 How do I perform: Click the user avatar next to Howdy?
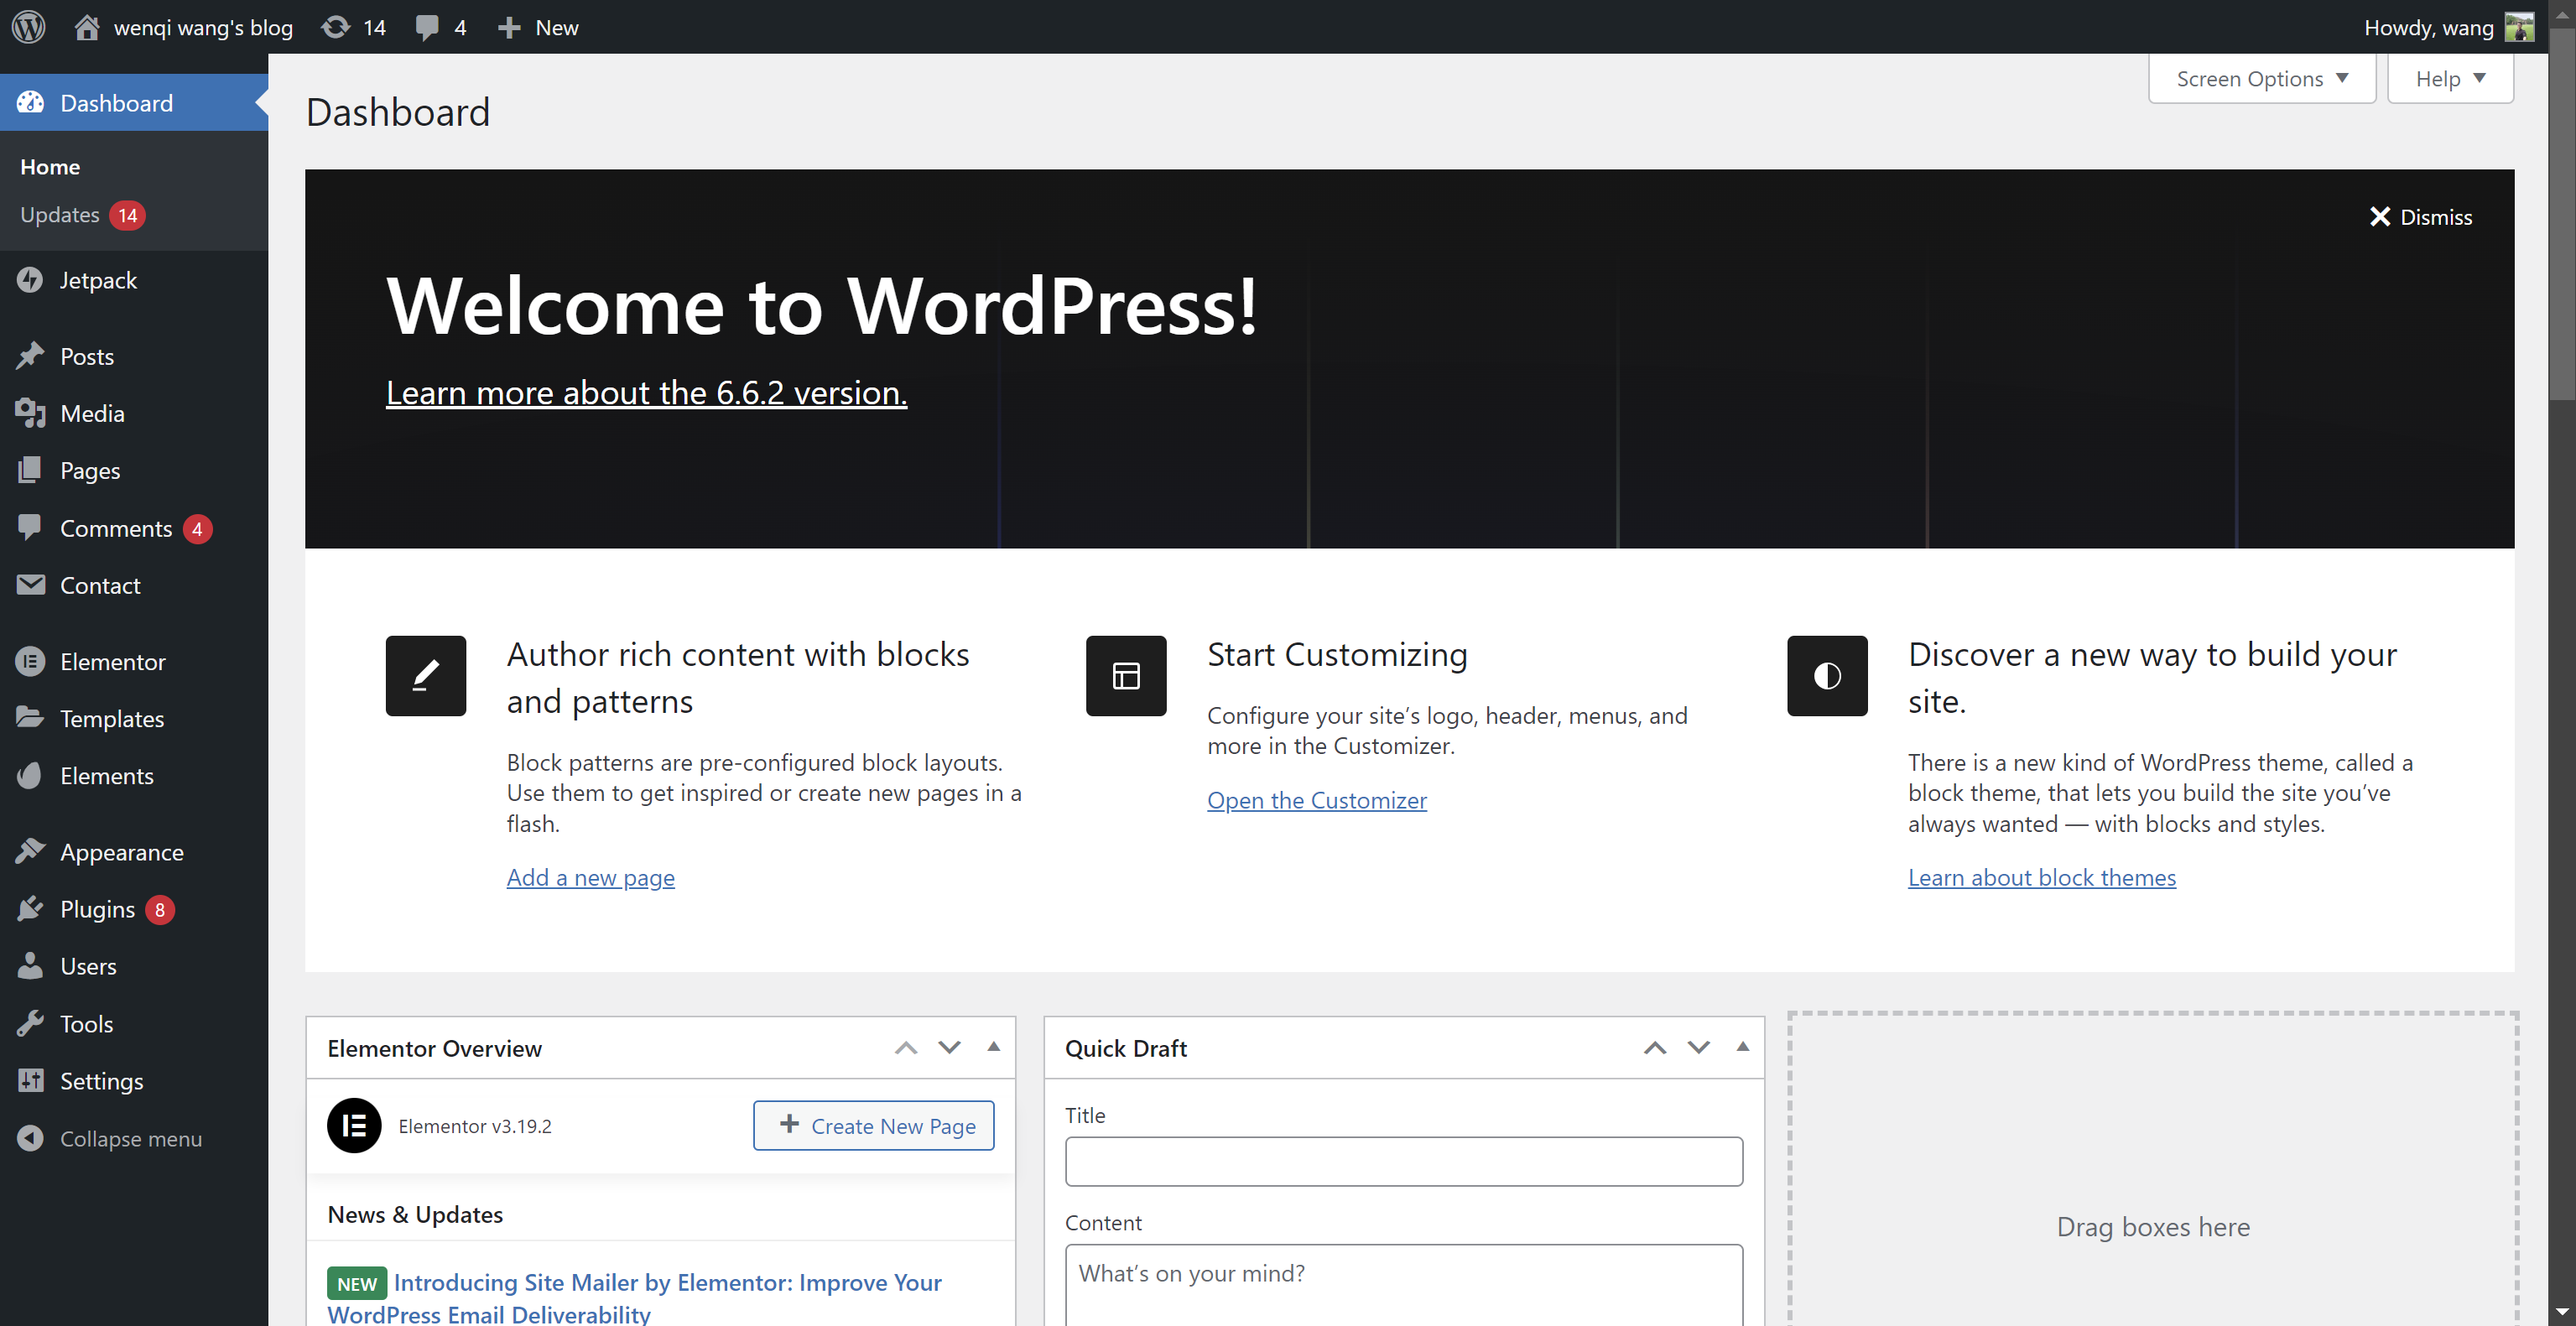coord(2519,27)
